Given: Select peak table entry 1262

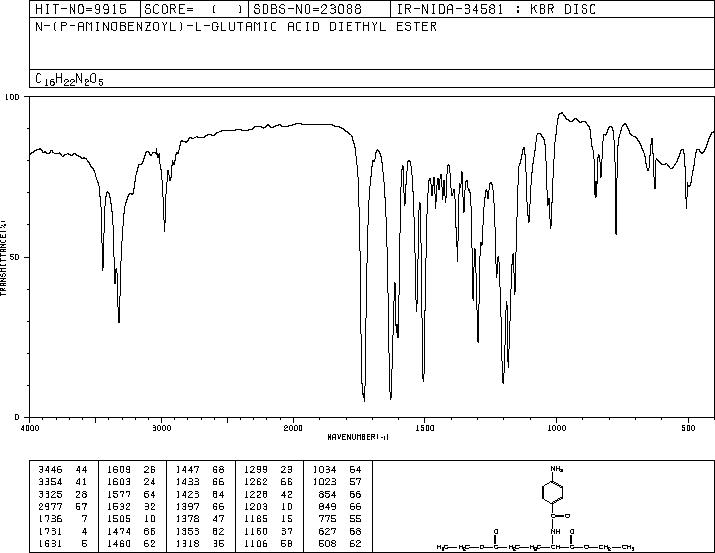Looking at the screenshot, I should click(256, 481).
